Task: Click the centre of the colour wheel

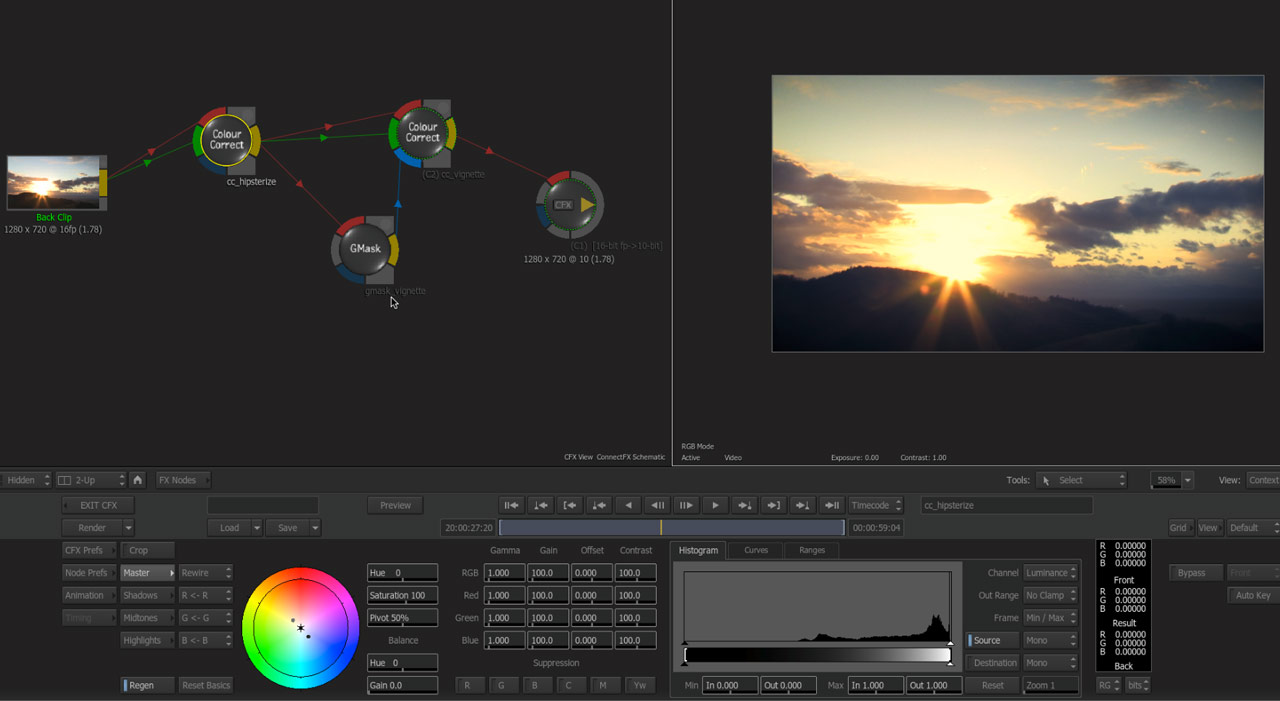Action: 300,628
